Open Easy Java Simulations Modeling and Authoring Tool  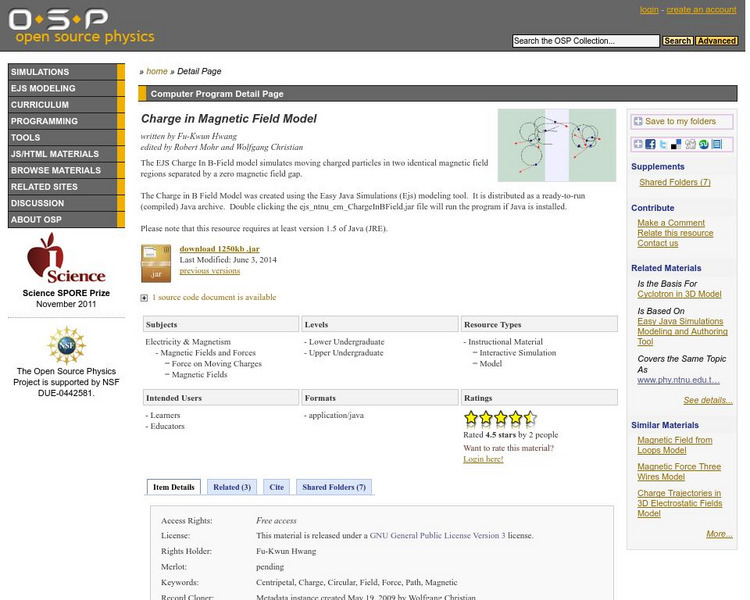click(682, 332)
